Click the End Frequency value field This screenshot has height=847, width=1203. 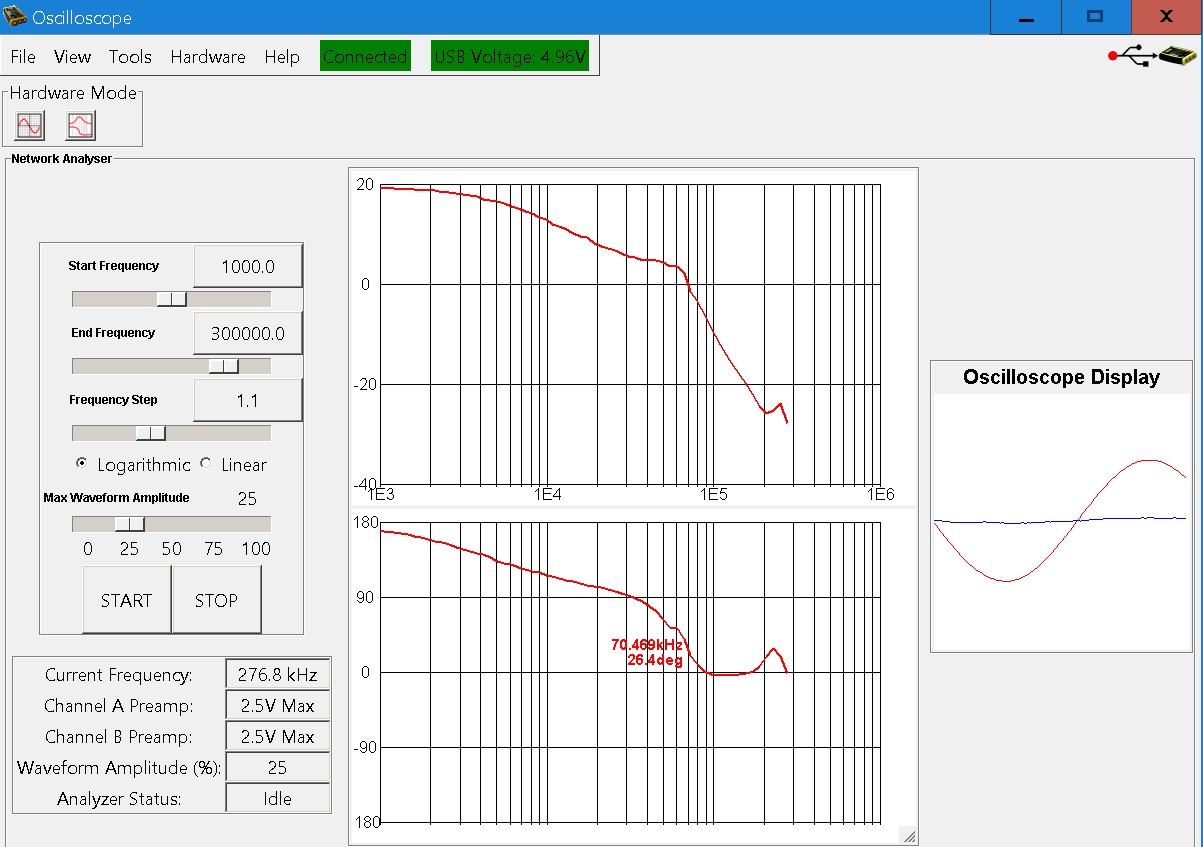[x=247, y=333]
